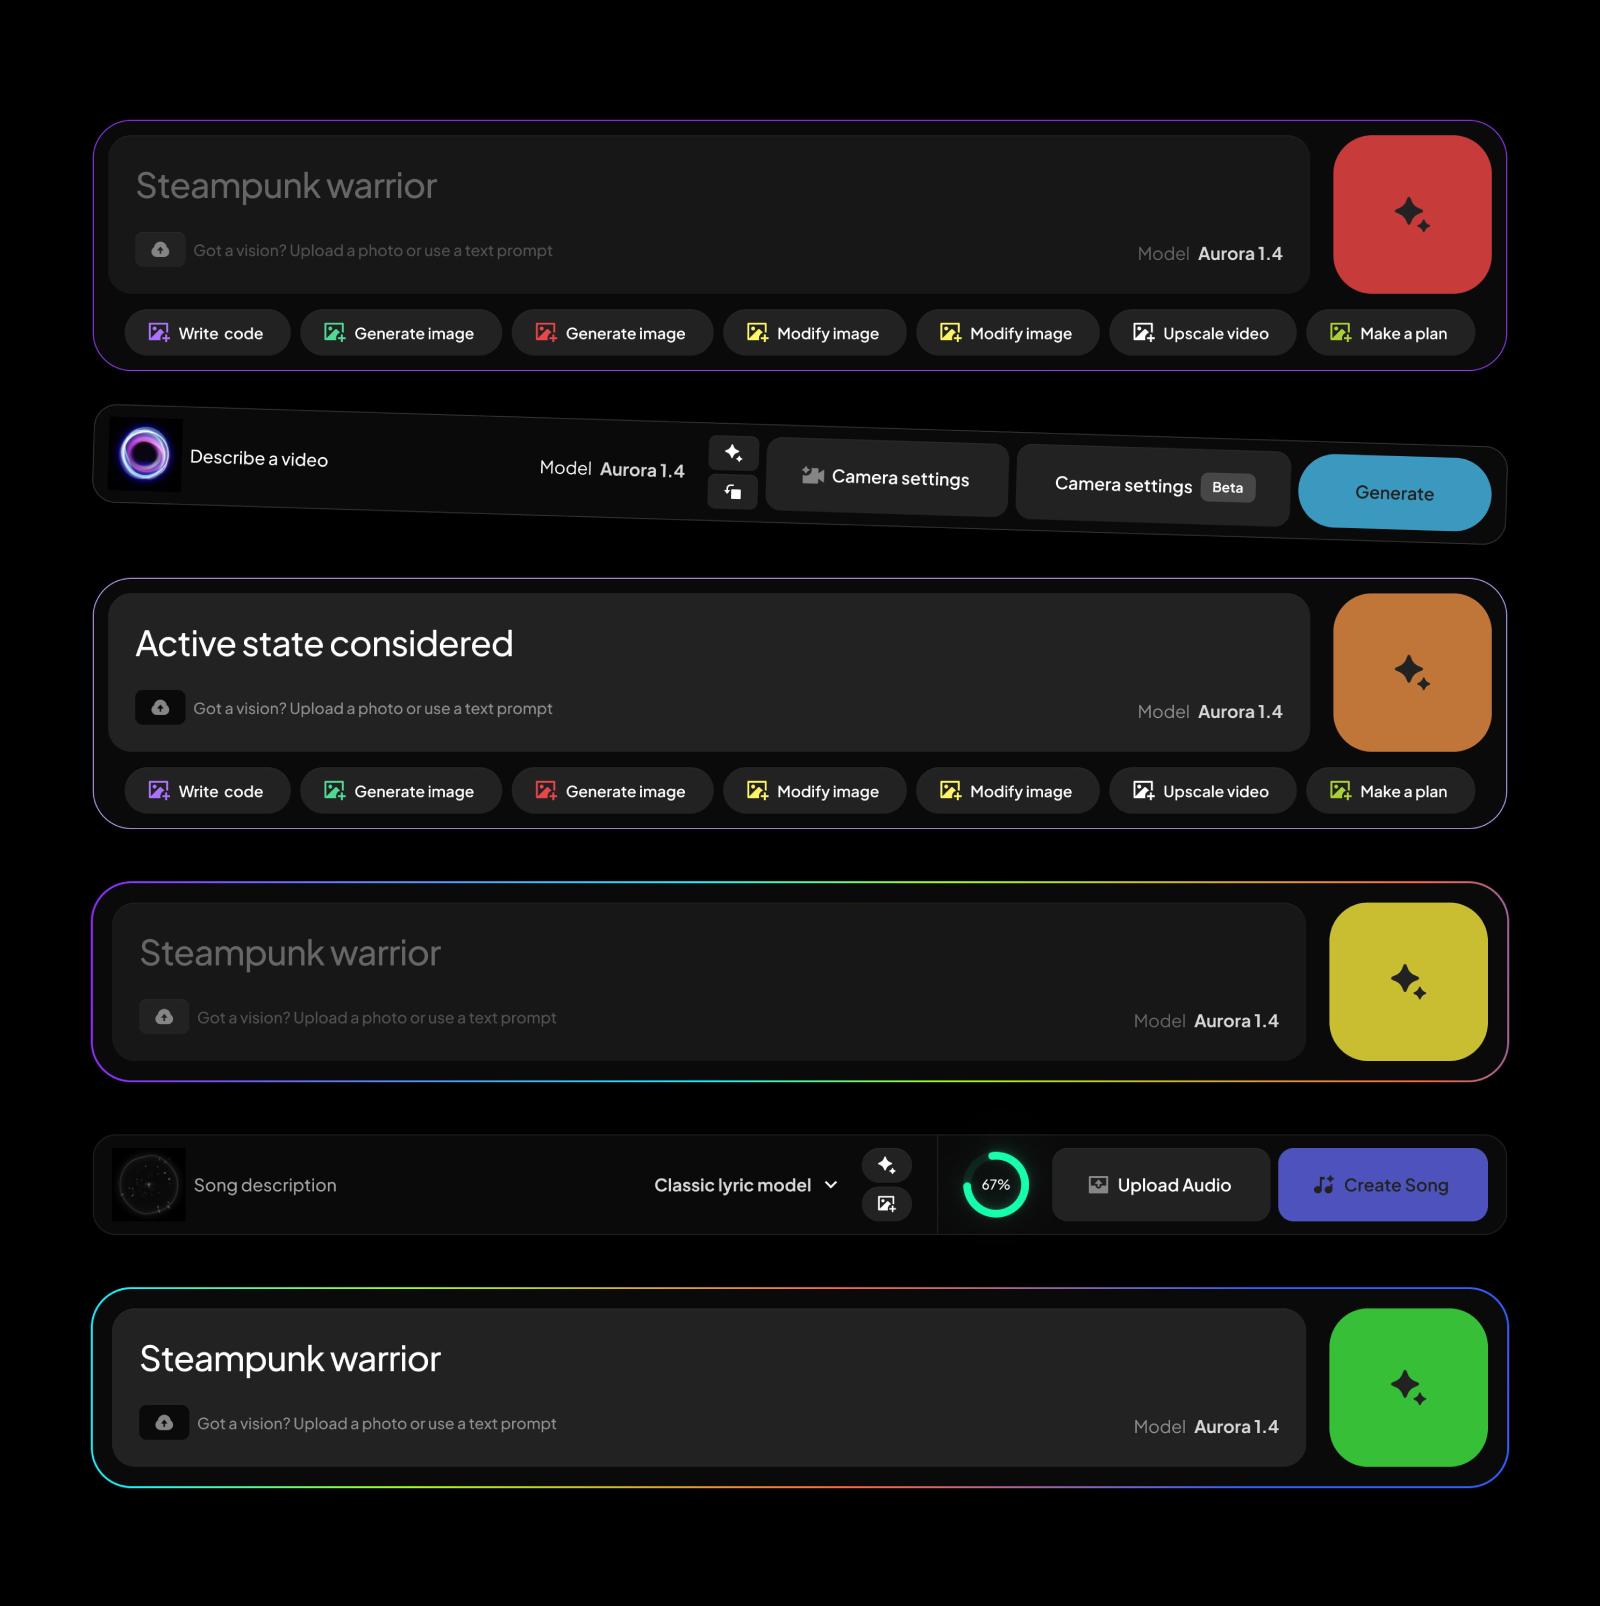Click the add-image icon in the song bar

tap(885, 1205)
